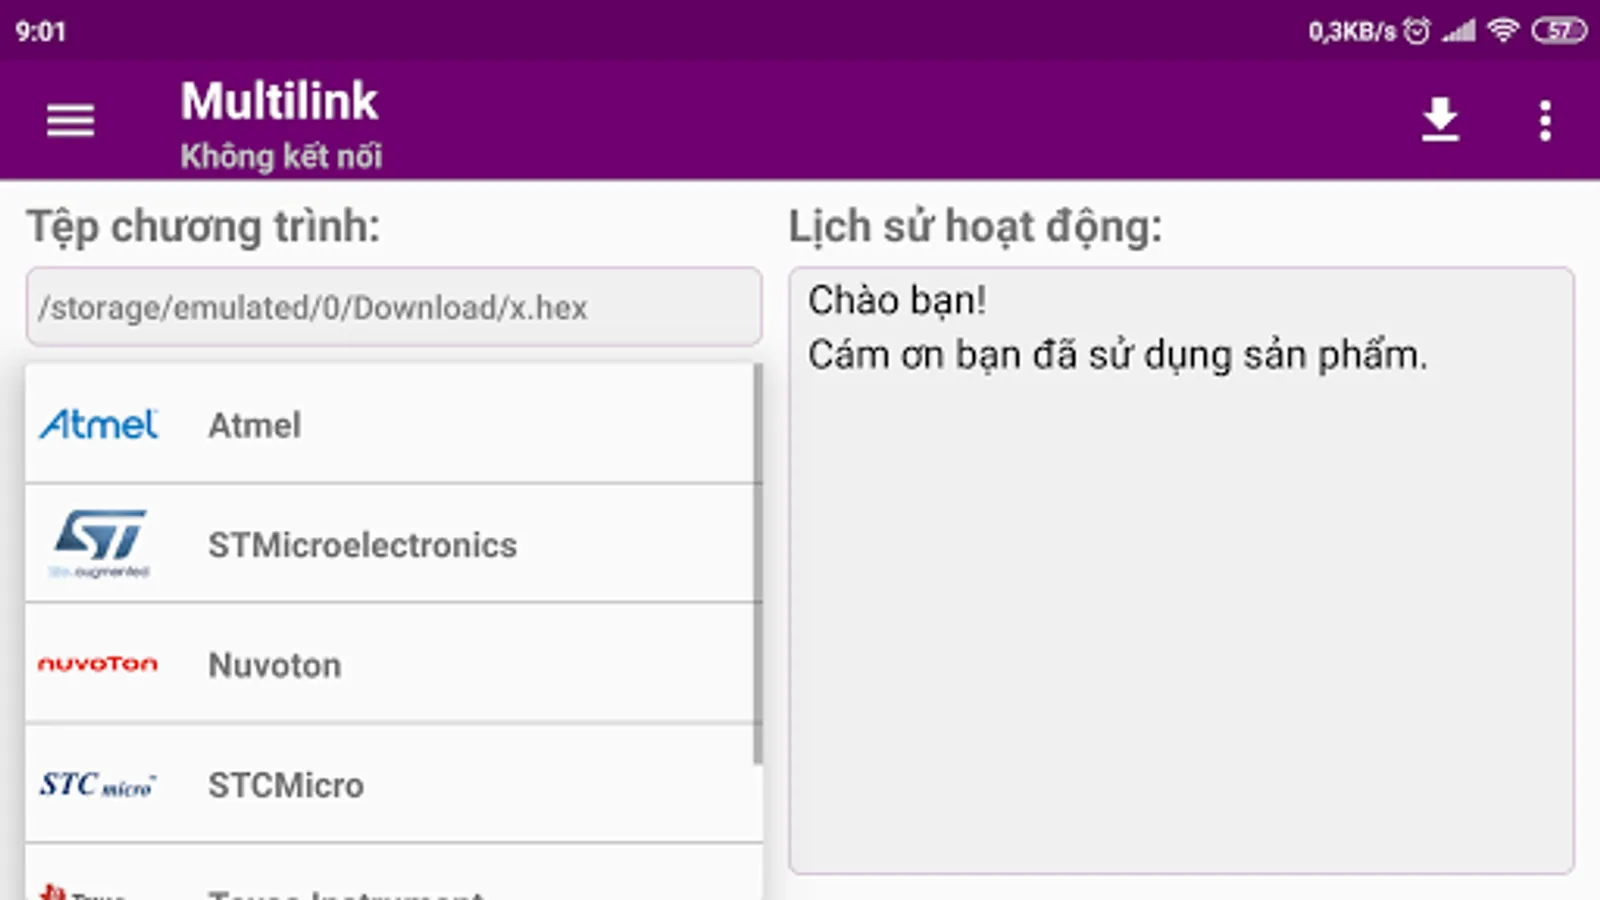Screen dimensions: 1600x900
Task: Tap the 'Không kết nối' connection status
Action: (x=281, y=156)
